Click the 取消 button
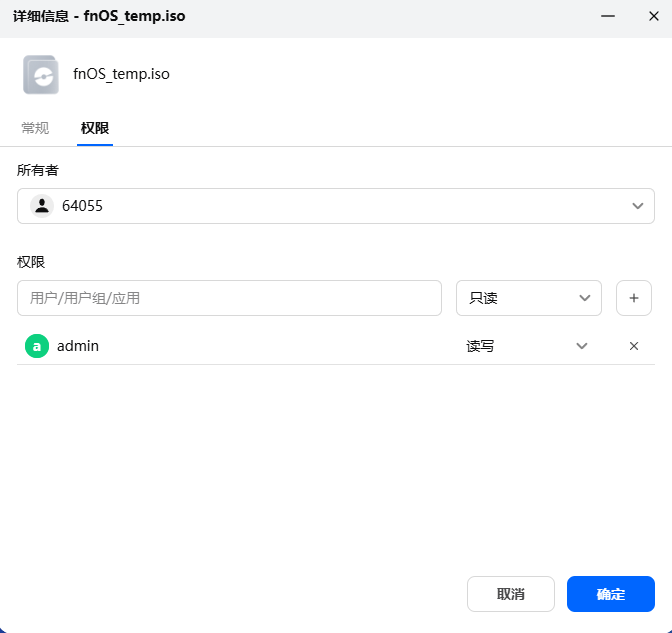This screenshot has height=633, width=672. tap(510, 594)
